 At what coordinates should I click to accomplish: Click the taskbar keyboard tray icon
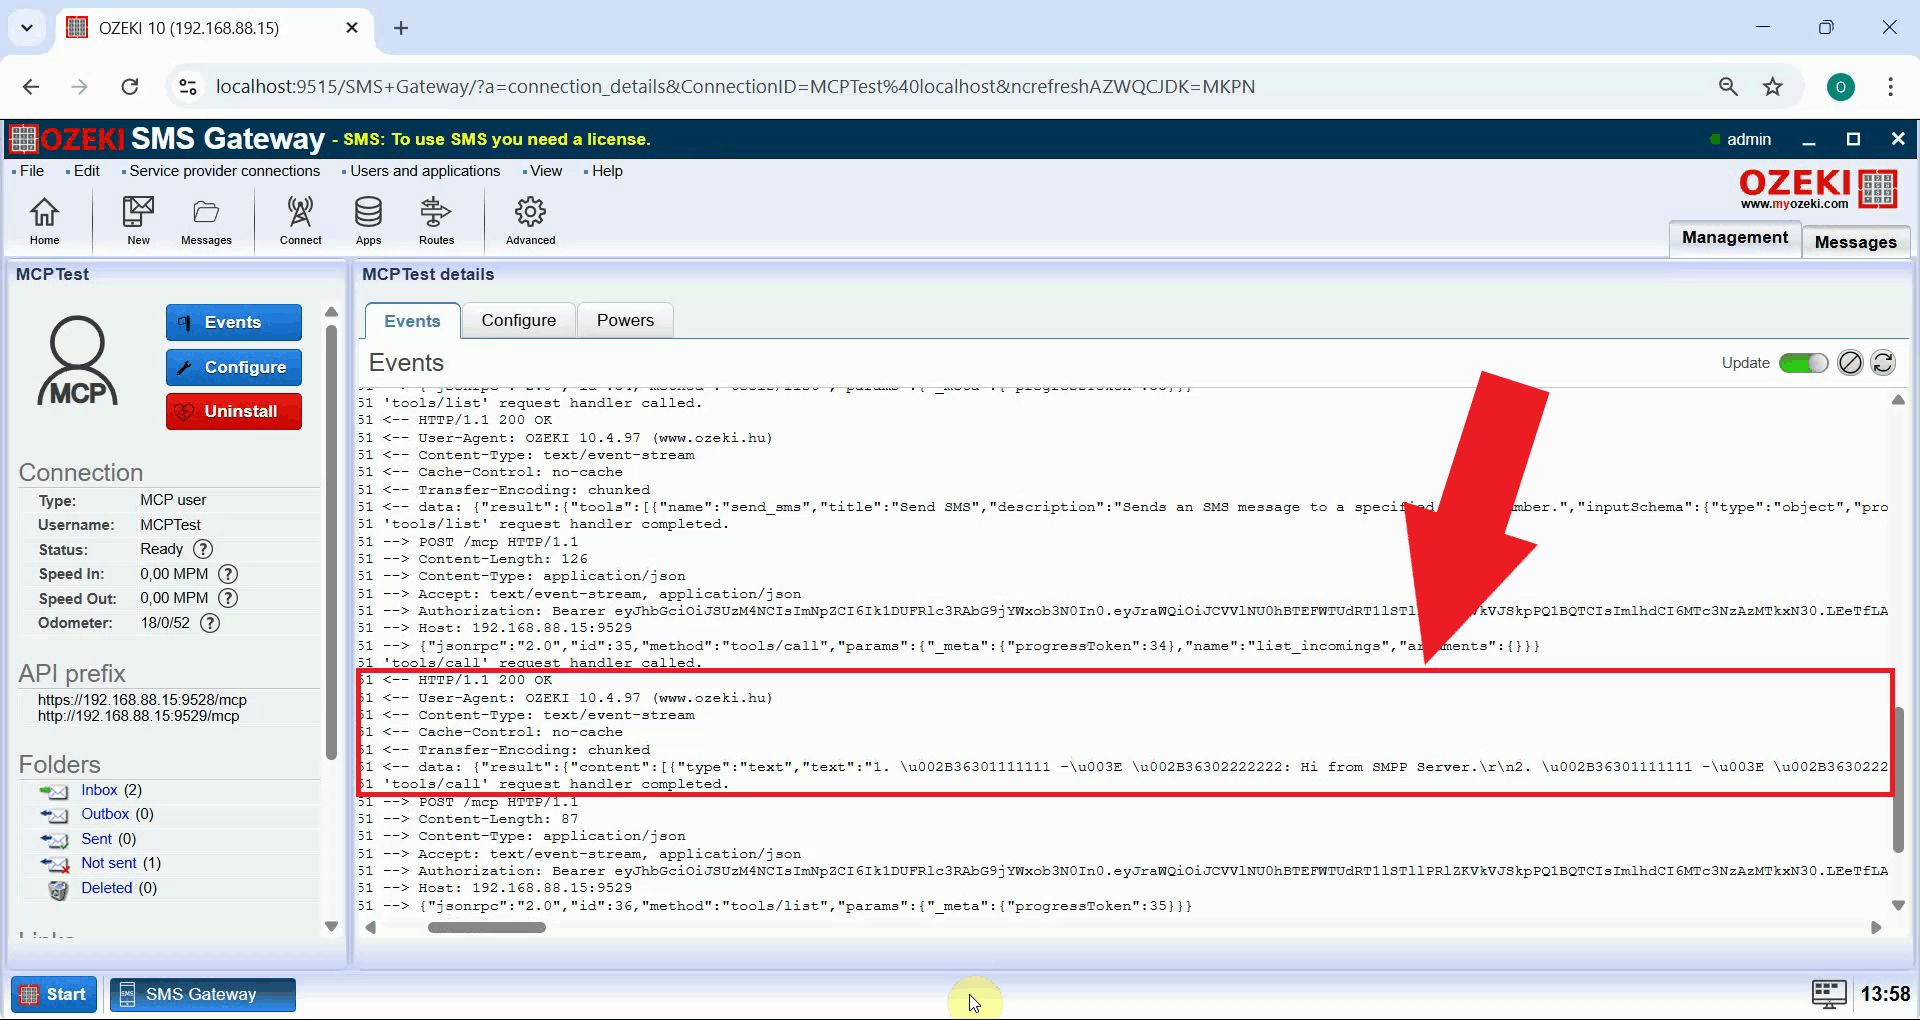[1829, 994]
